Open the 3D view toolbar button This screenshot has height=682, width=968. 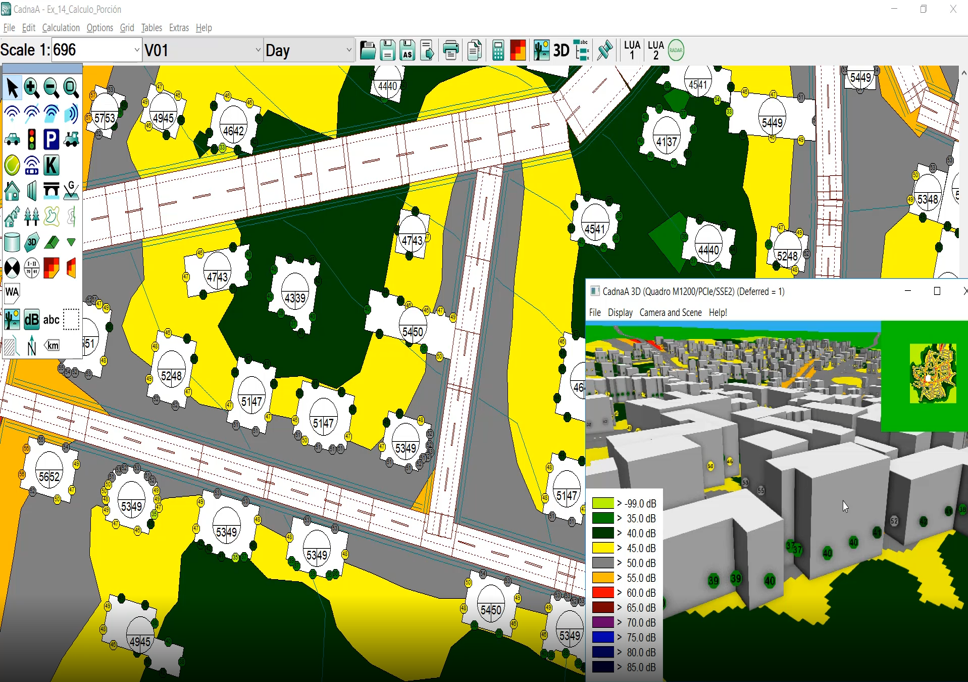[x=561, y=50]
